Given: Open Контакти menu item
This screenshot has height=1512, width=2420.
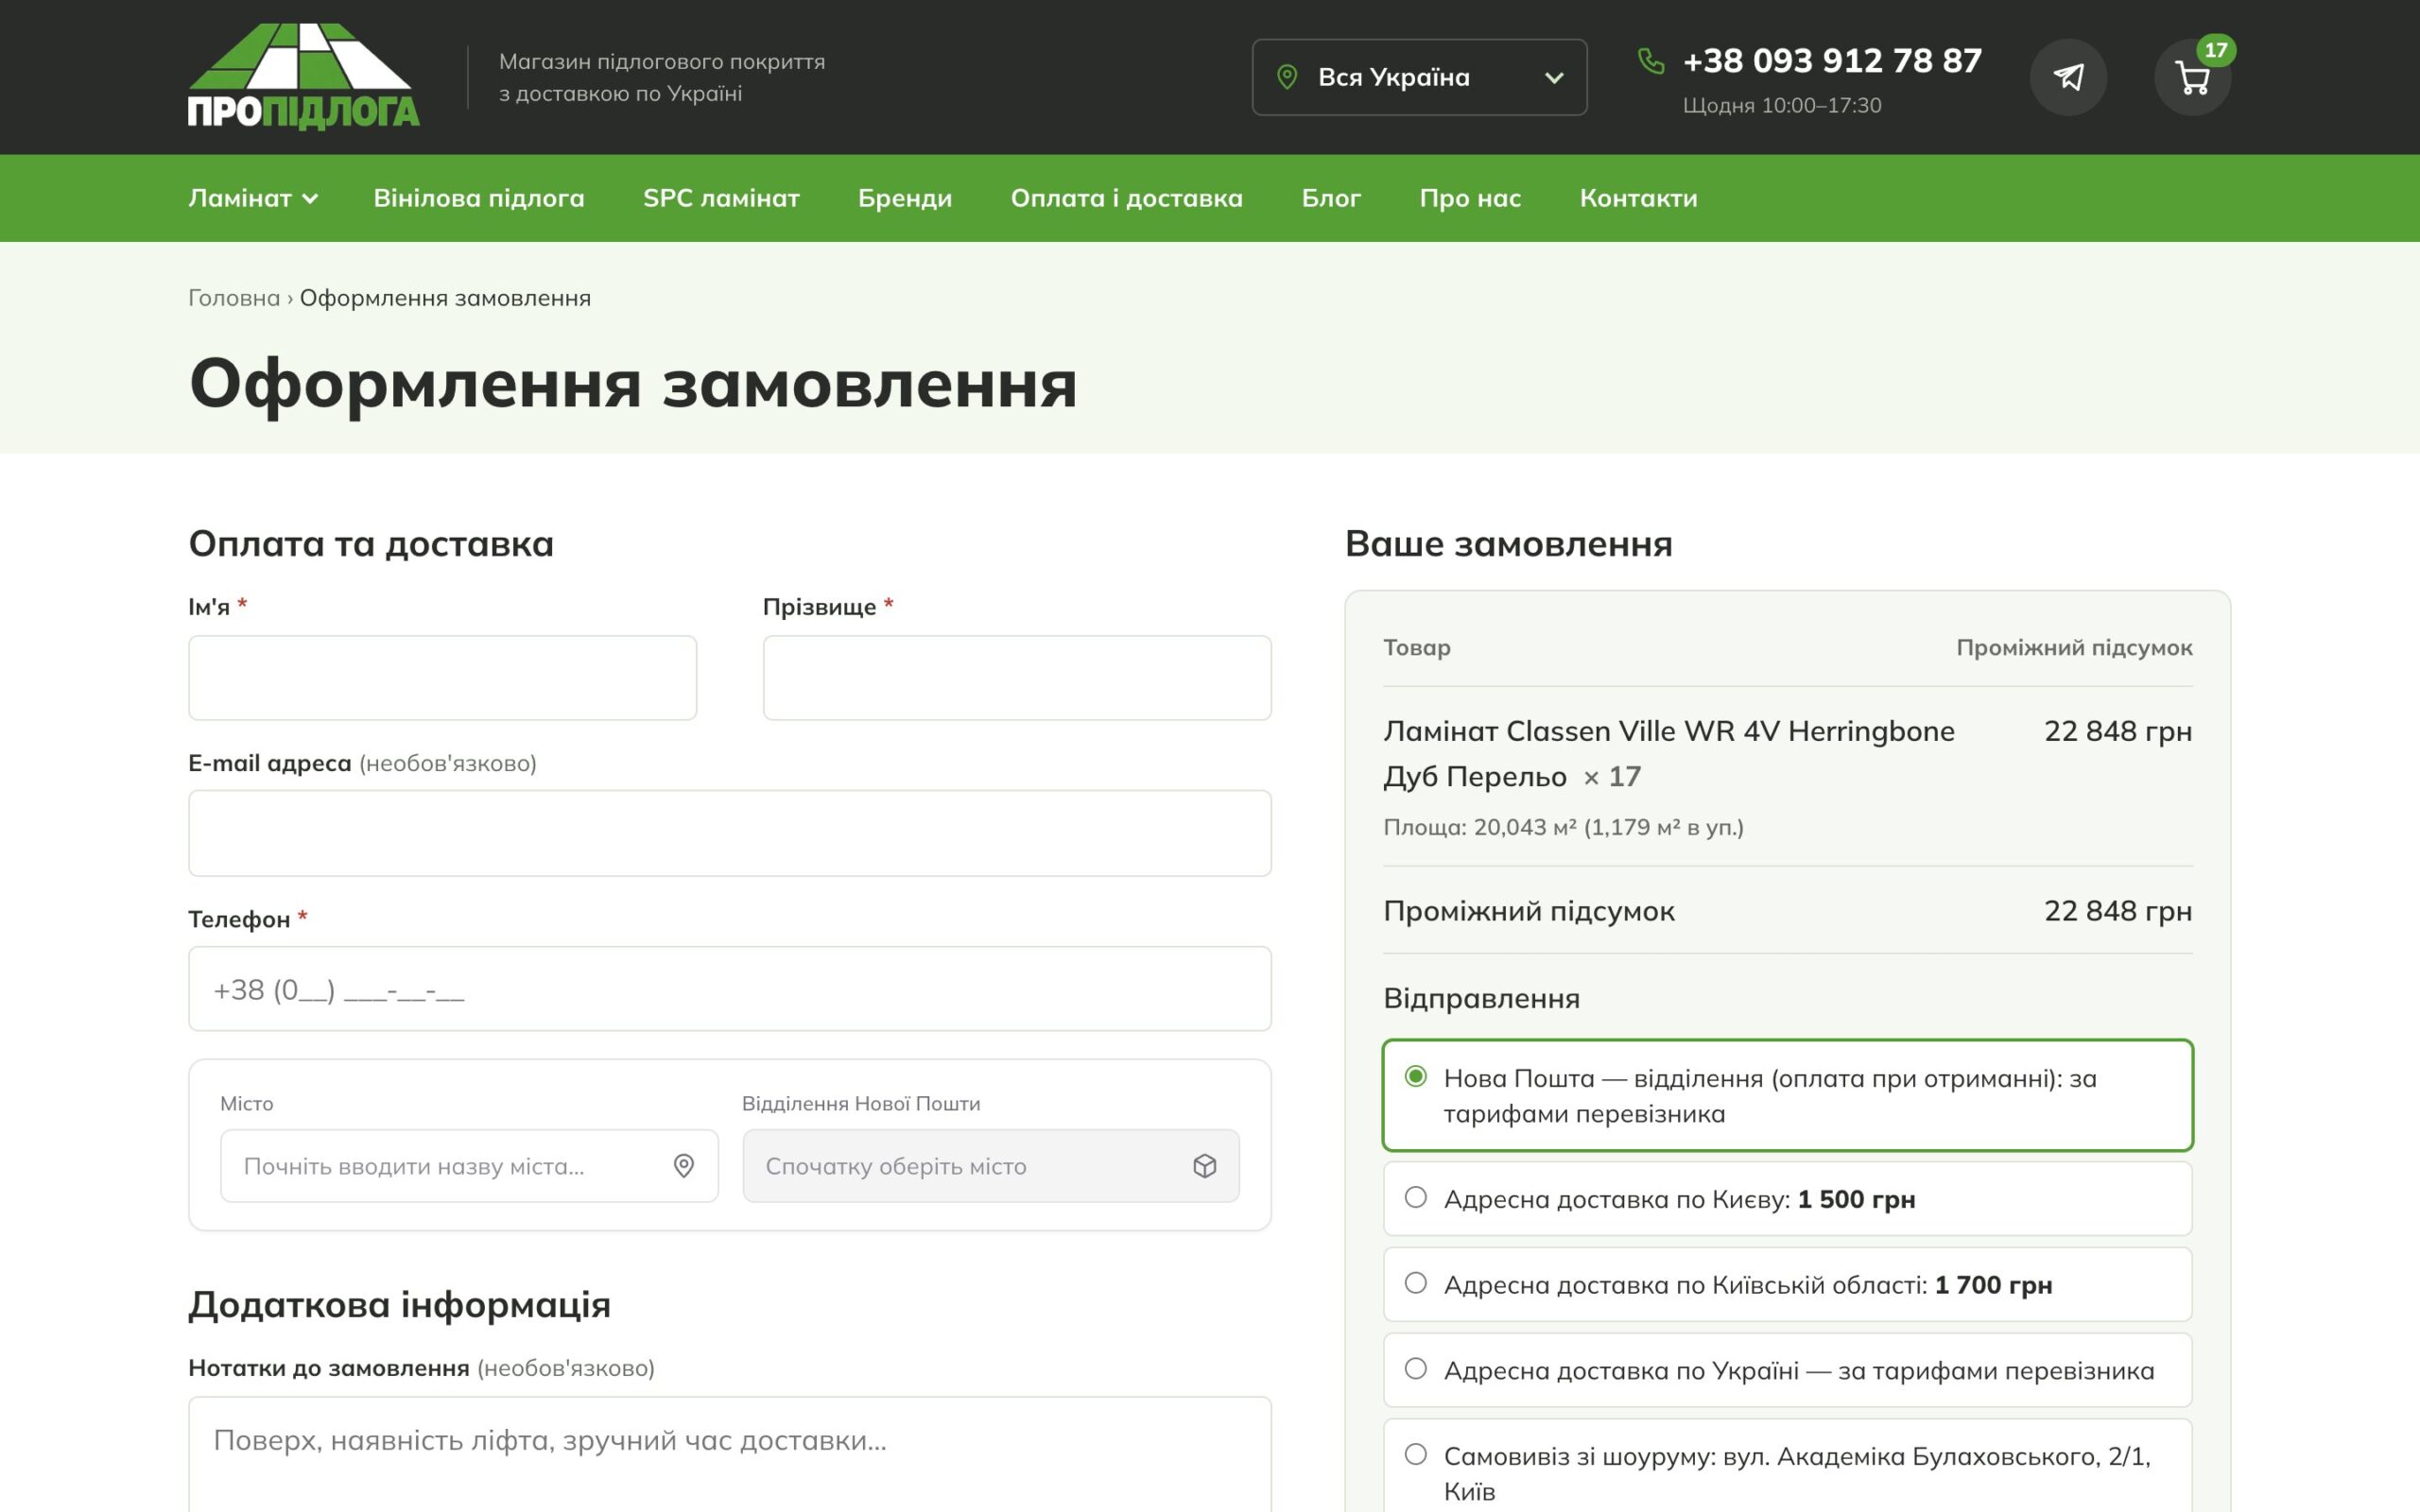Looking at the screenshot, I should pos(1638,198).
